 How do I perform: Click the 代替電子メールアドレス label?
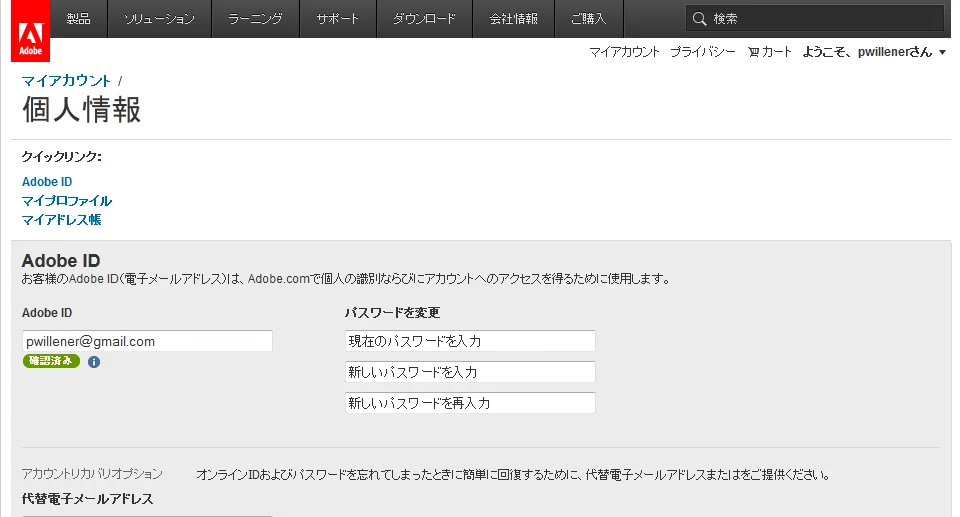click(x=88, y=499)
